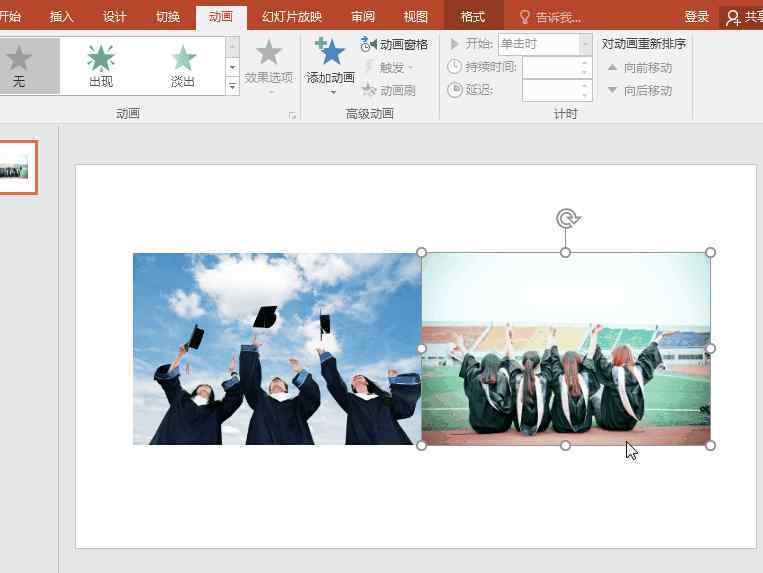This screenshot has width=763, height=573.
Task: Click the bottom-center resize handle
Action: (x=565, y=446)
